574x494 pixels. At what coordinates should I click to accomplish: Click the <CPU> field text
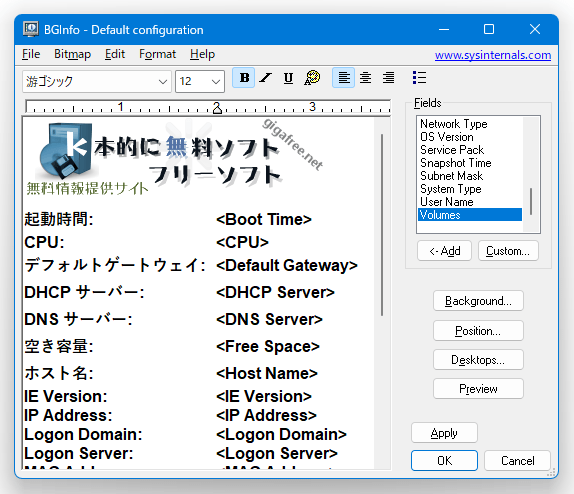point(242,242)
